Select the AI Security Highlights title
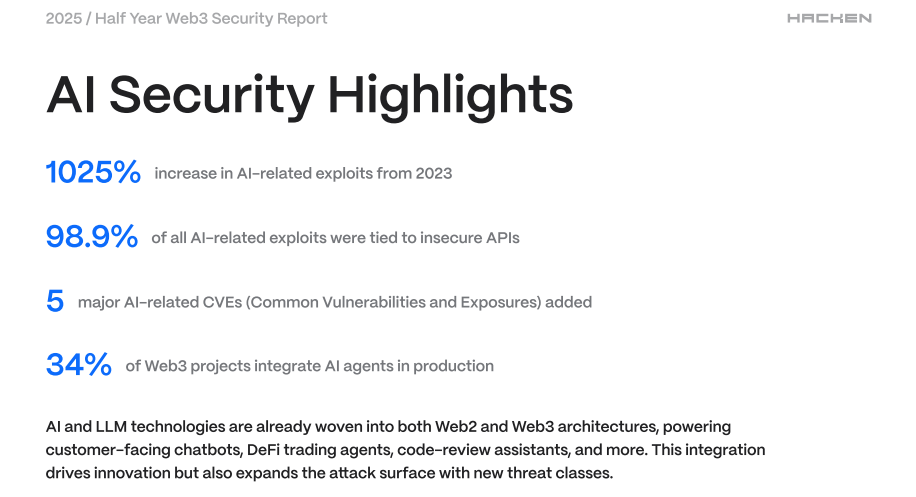The width and height of the screenshot is (916, 497). pos(310,95)
